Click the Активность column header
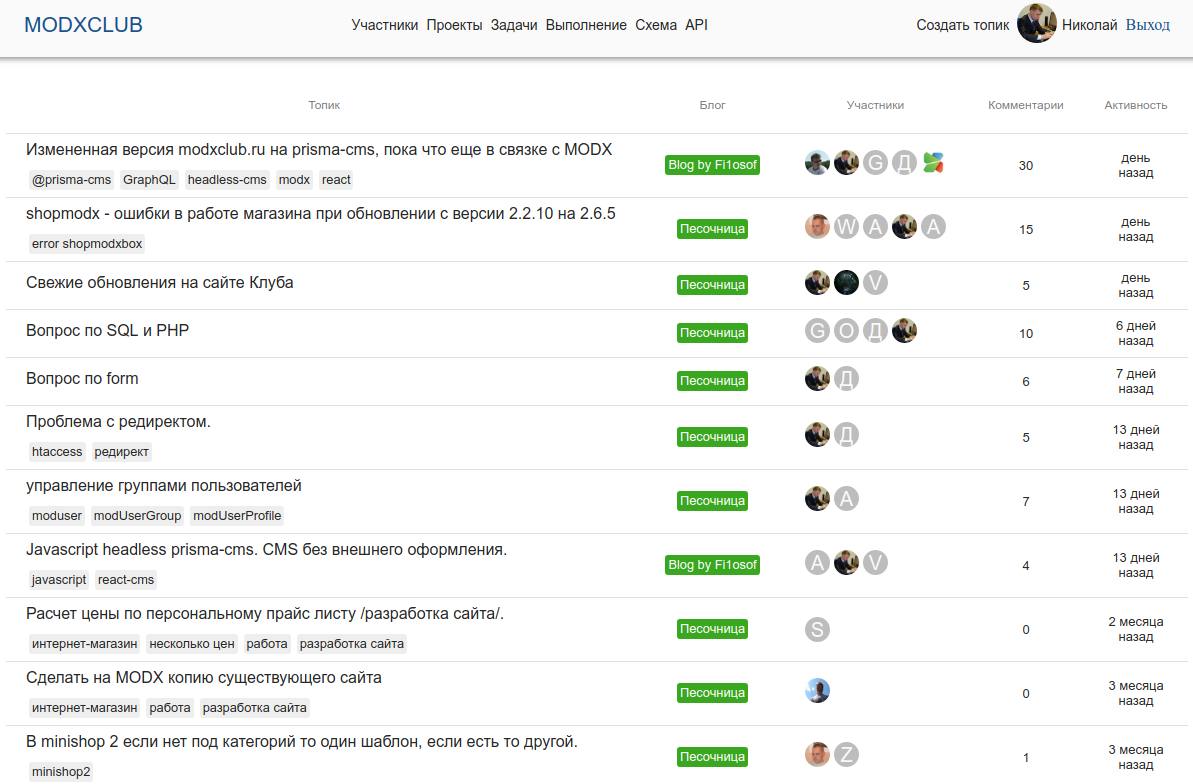 1135,105
